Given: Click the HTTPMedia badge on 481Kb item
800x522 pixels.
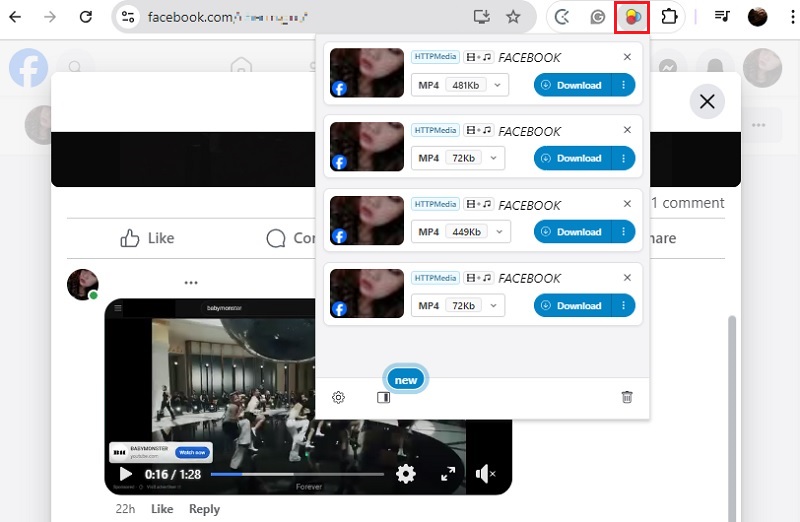Looking at the screenshot, I should click(435, 57).
